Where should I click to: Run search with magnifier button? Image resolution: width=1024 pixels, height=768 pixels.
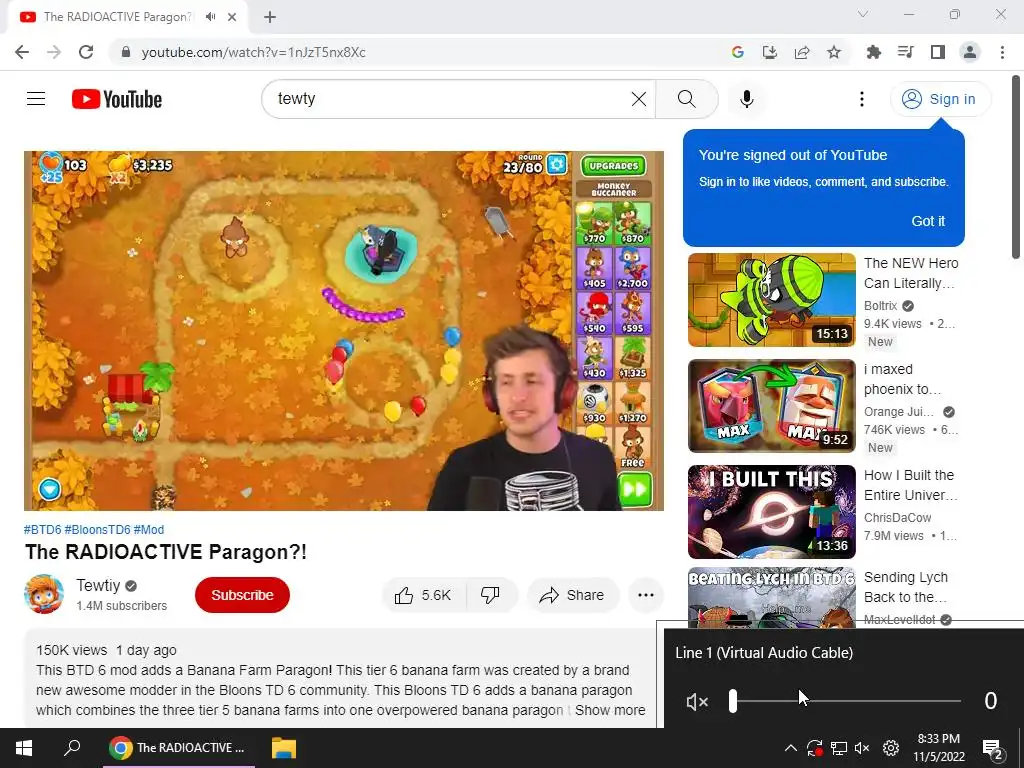pos(686,99)
